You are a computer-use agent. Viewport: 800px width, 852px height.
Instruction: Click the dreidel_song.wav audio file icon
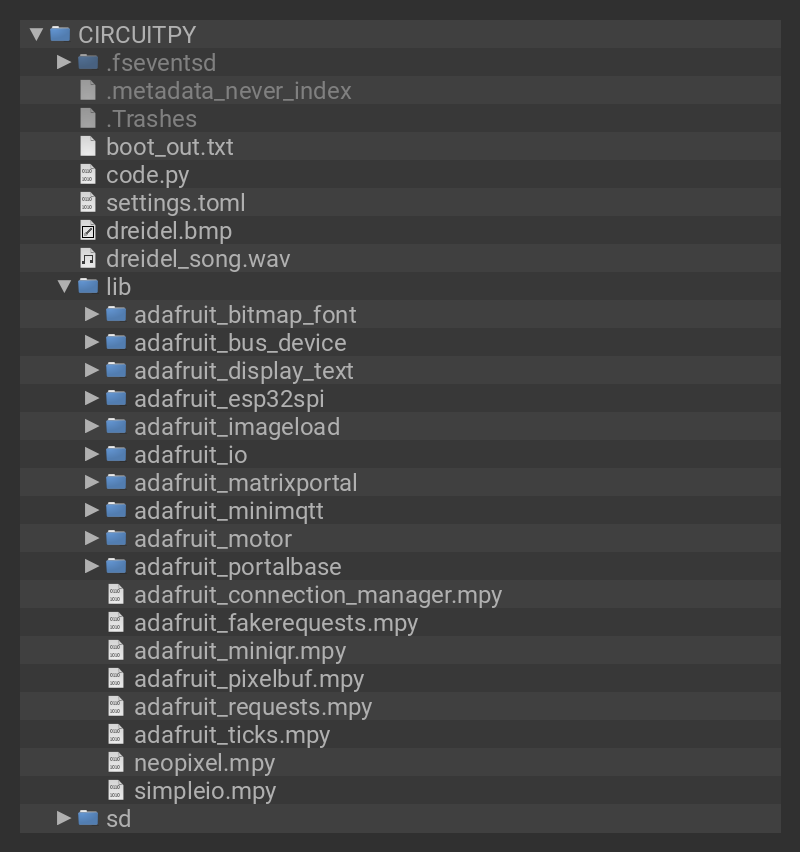click(x=88, y=259)
